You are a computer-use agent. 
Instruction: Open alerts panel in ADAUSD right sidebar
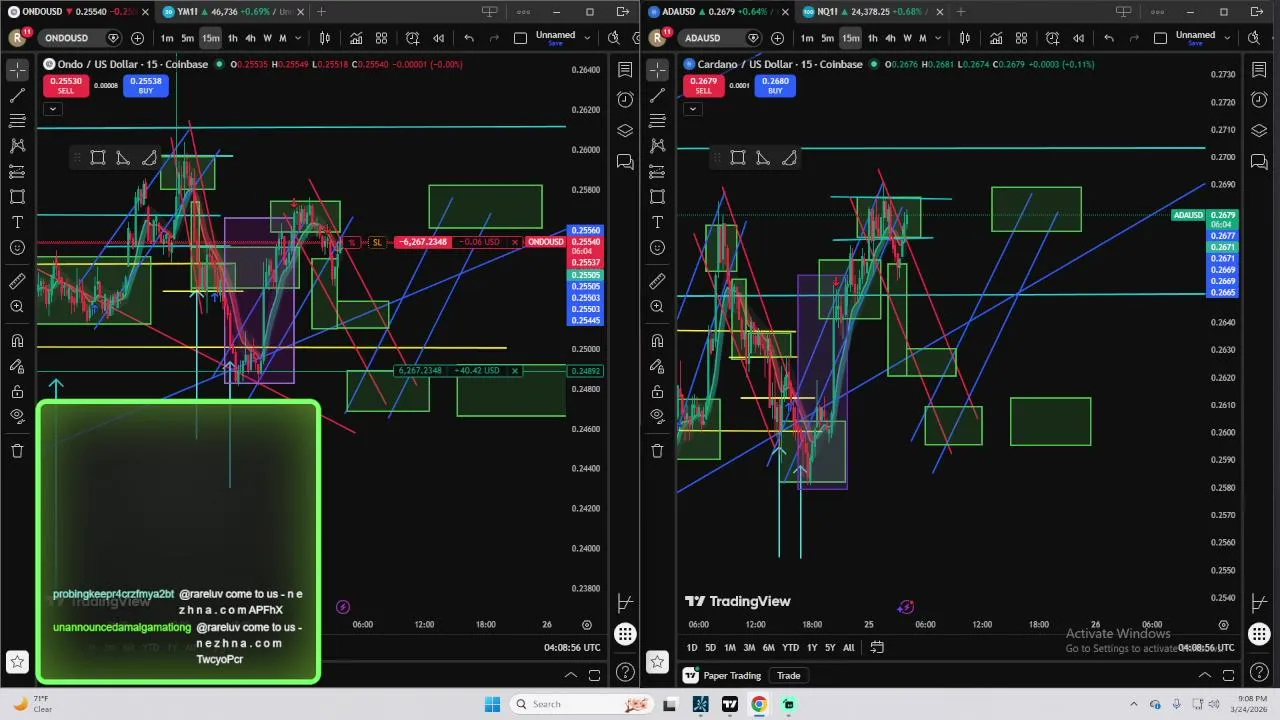tap(1259, 100)
